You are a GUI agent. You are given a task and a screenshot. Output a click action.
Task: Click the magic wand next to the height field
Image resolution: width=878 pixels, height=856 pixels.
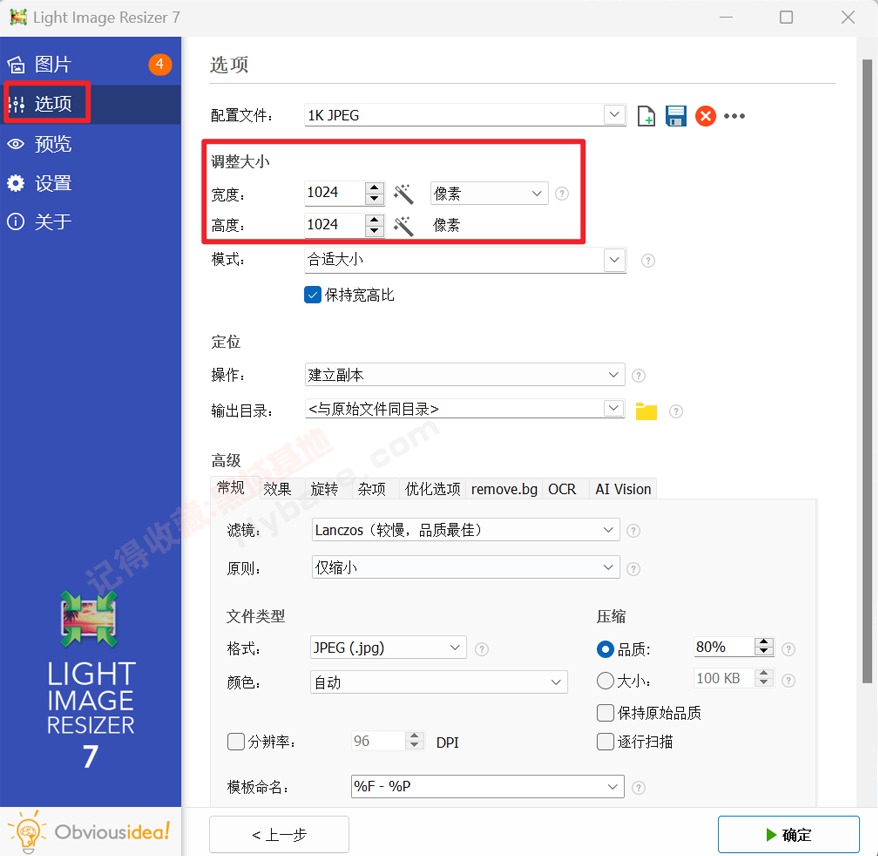(404, 225)
